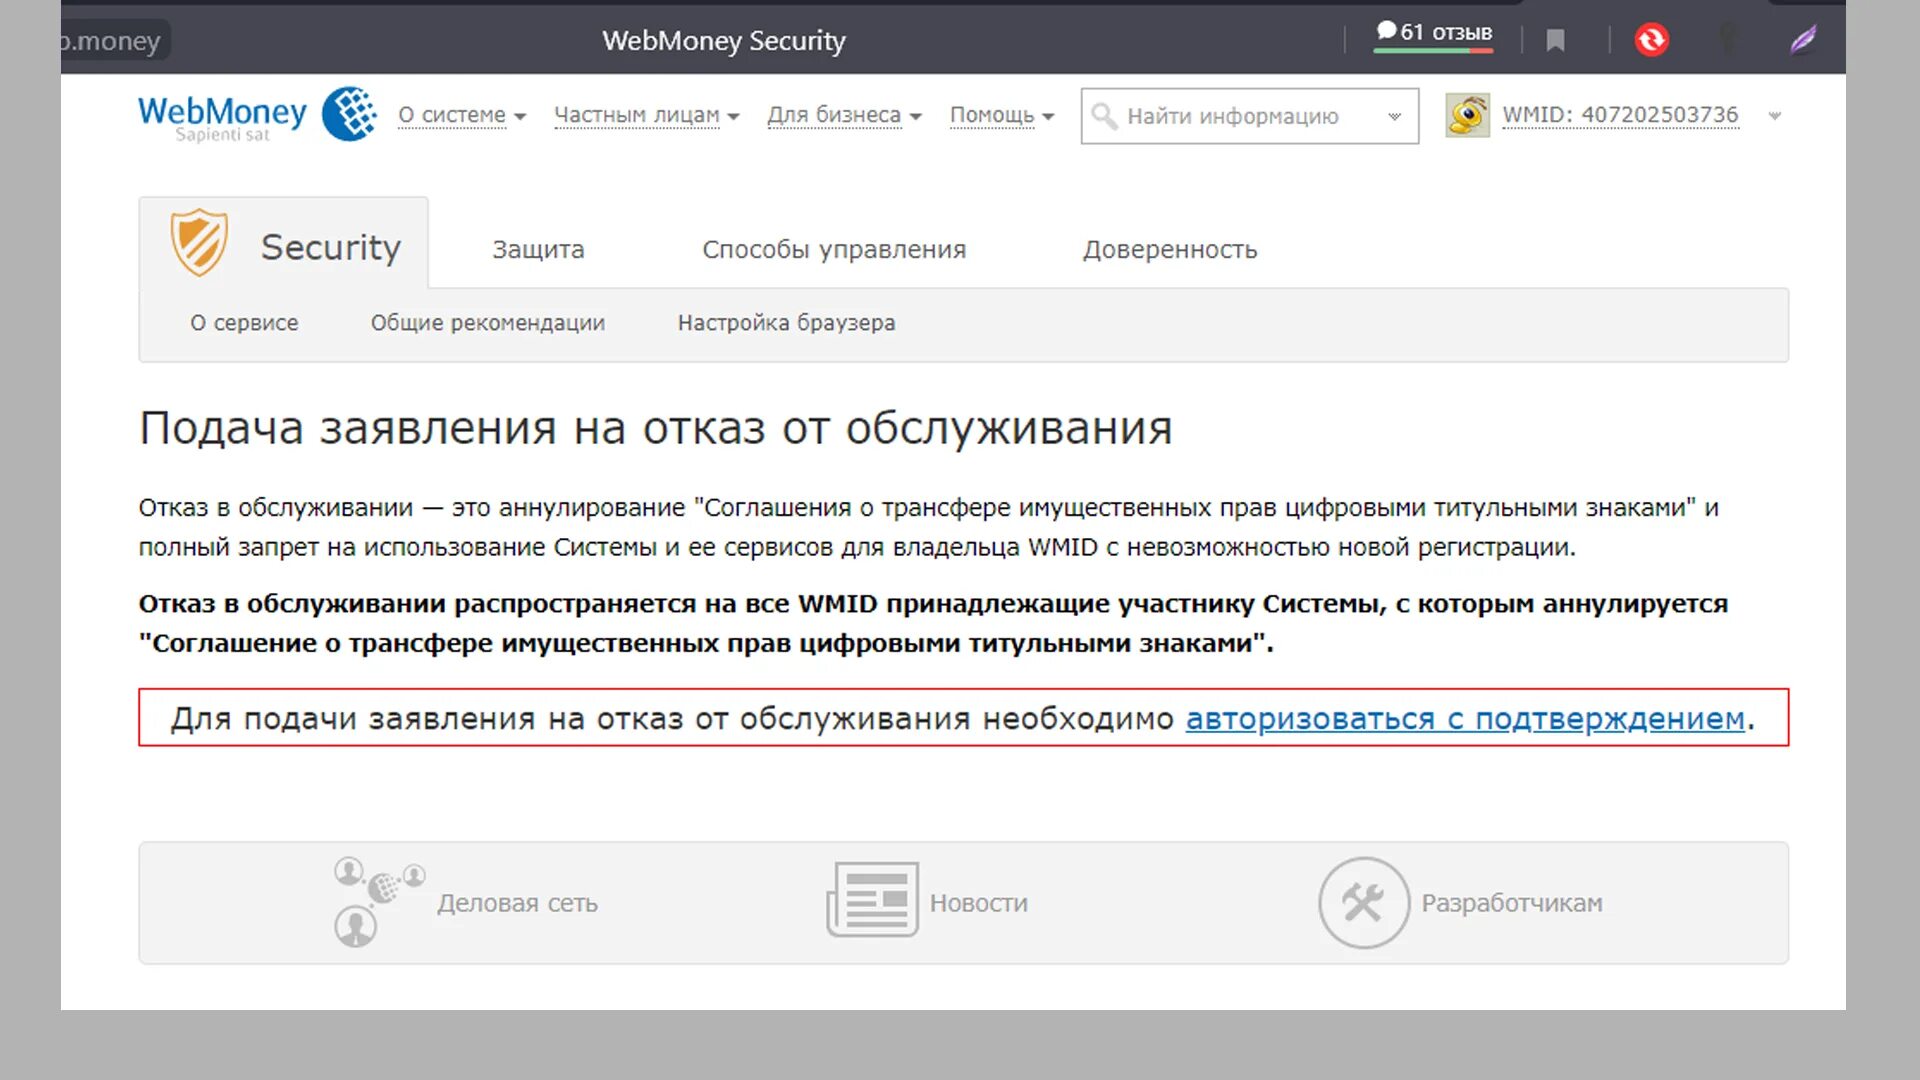
Task: Open the Новости link
Action: (x=978, y=903)
